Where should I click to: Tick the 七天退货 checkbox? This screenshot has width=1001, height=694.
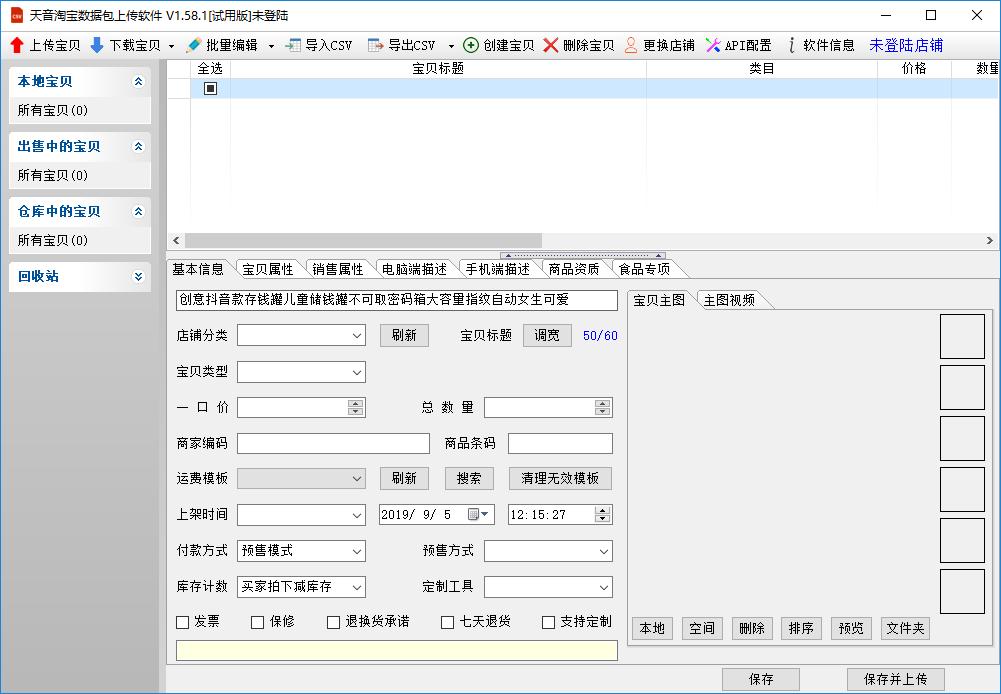coord(448,622)
